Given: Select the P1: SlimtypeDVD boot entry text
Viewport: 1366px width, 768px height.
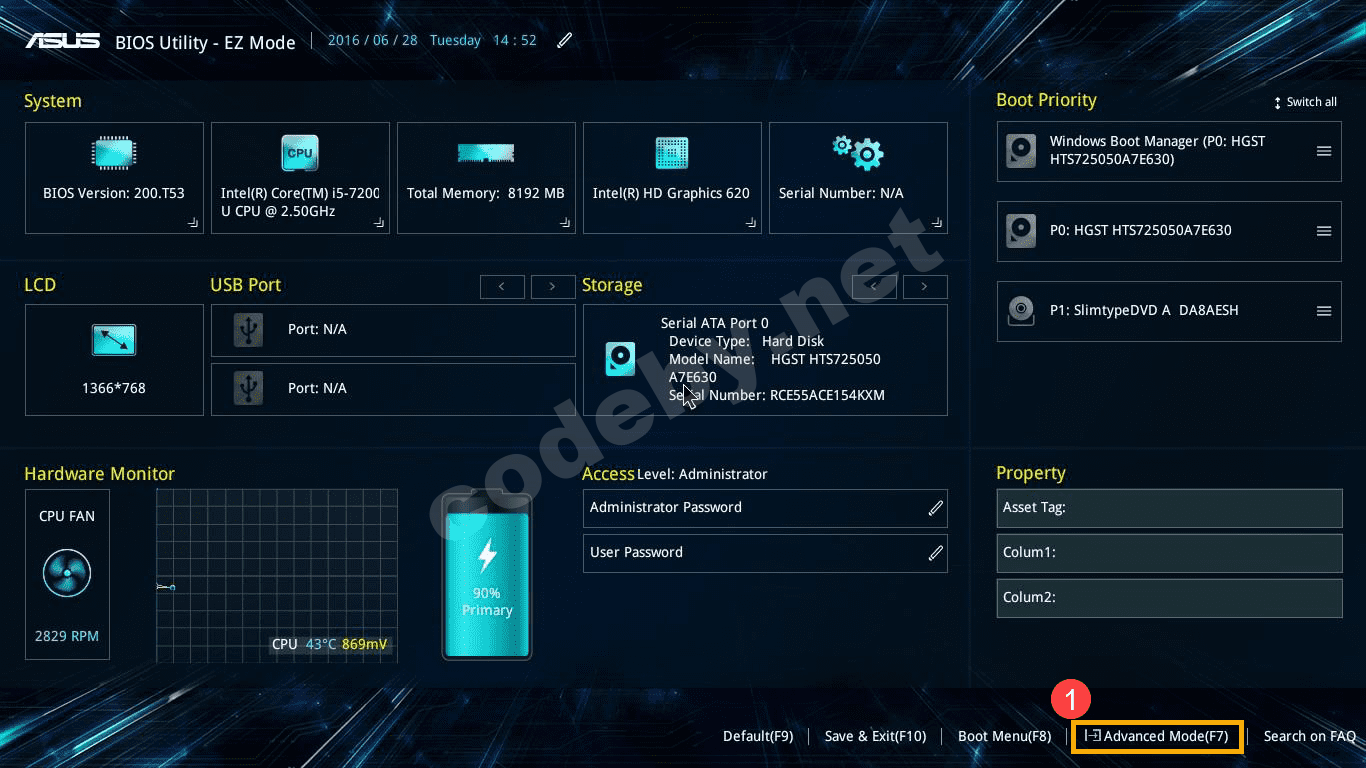Looking at the screenshot, I should coord(1144,311).
